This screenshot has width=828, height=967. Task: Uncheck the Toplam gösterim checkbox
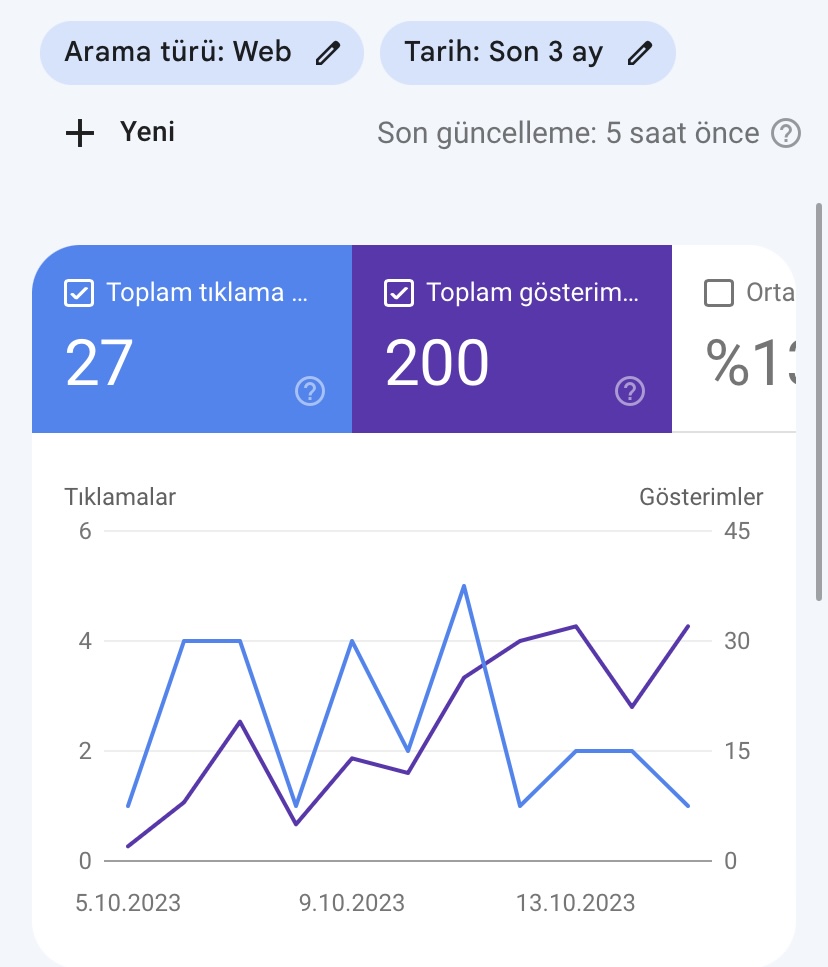(x=399, y=293)
